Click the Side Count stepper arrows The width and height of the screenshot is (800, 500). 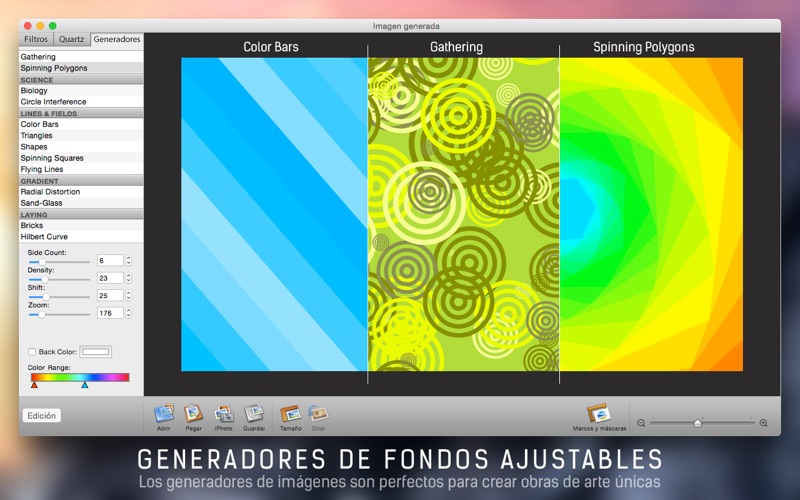[129, 260]
